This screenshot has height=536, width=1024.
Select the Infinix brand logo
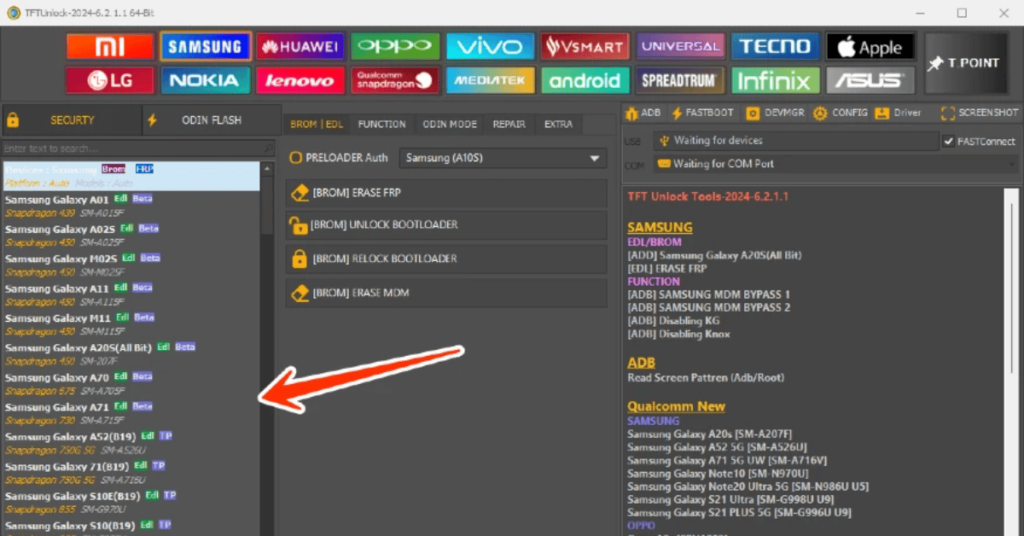tap(775, 80)
